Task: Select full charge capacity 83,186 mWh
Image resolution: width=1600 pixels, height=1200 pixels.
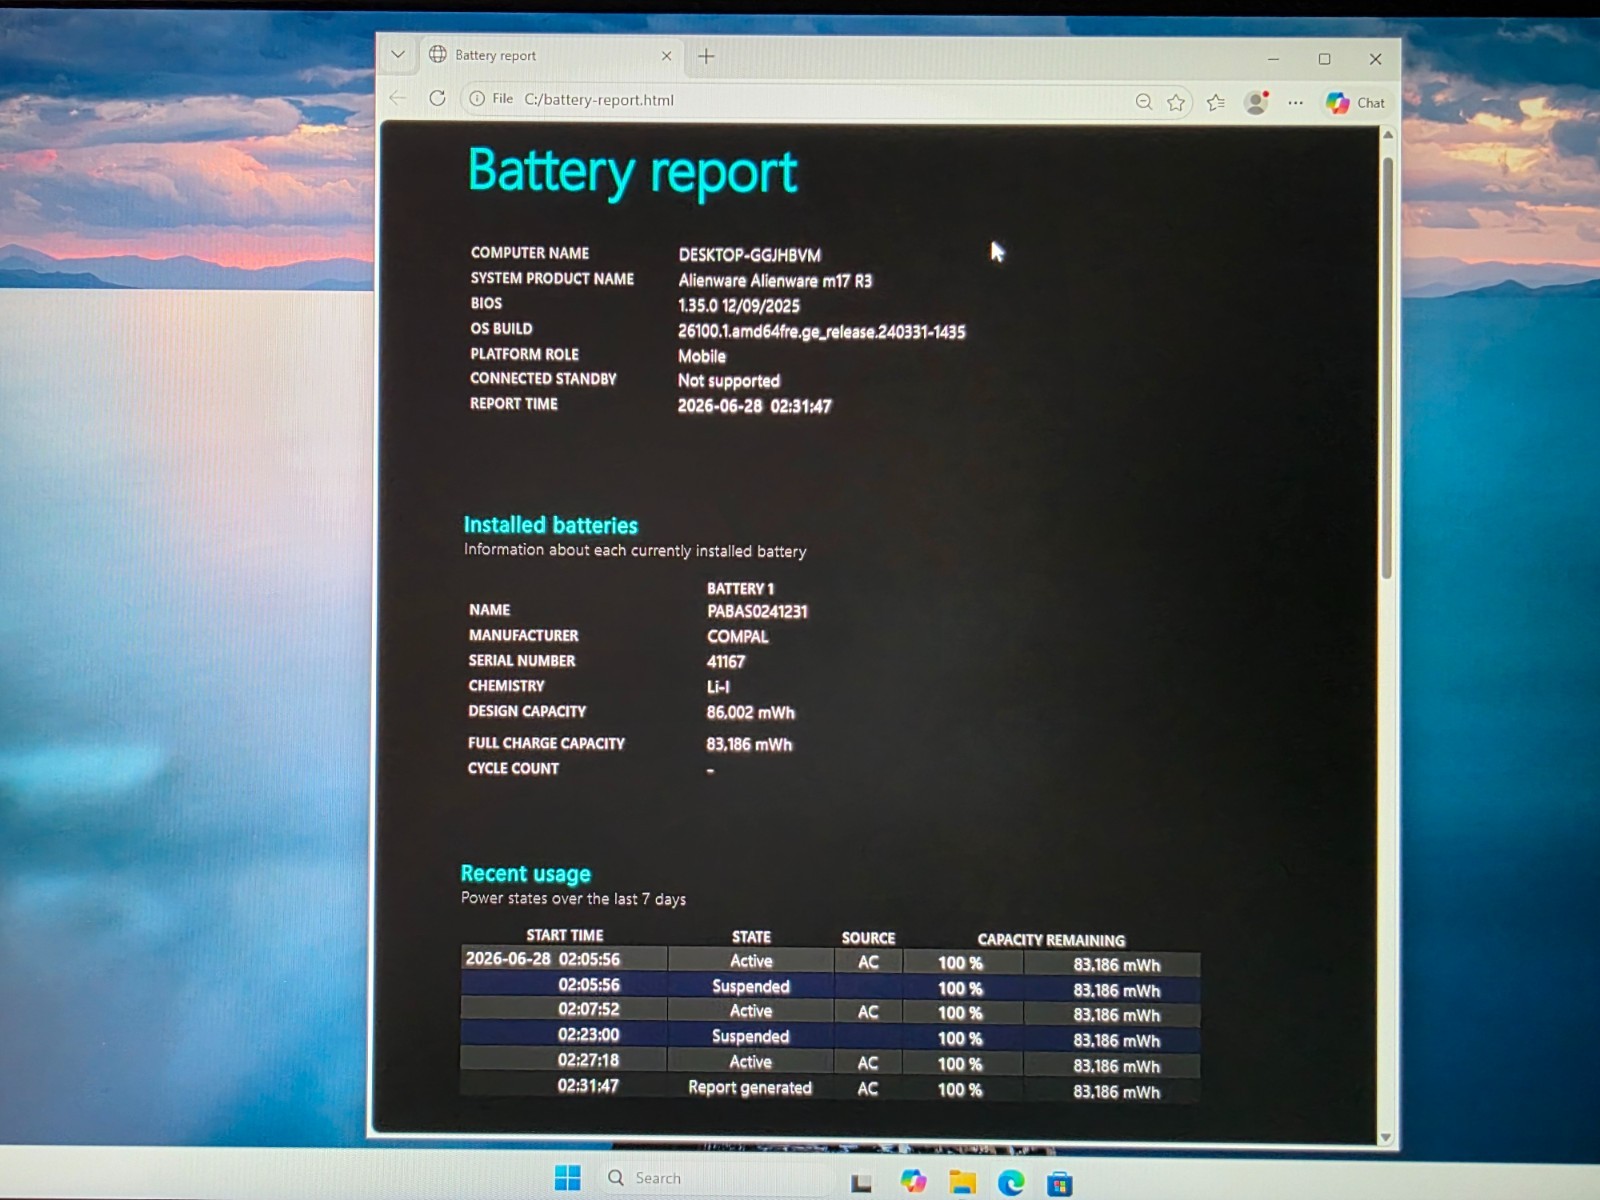Action: tap(749, 745)
